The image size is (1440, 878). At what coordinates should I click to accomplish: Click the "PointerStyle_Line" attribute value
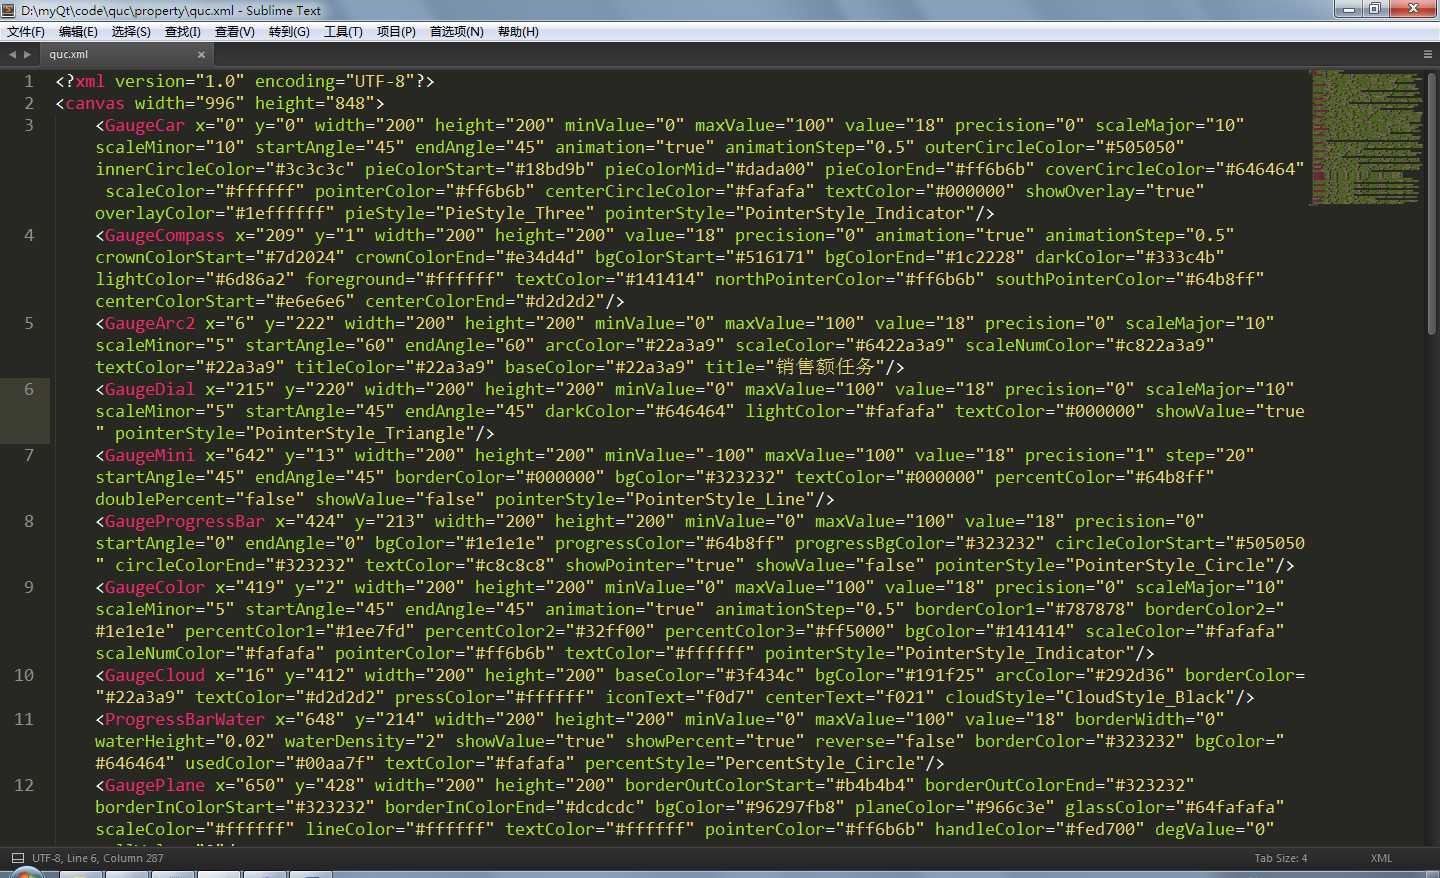(720, 499)
